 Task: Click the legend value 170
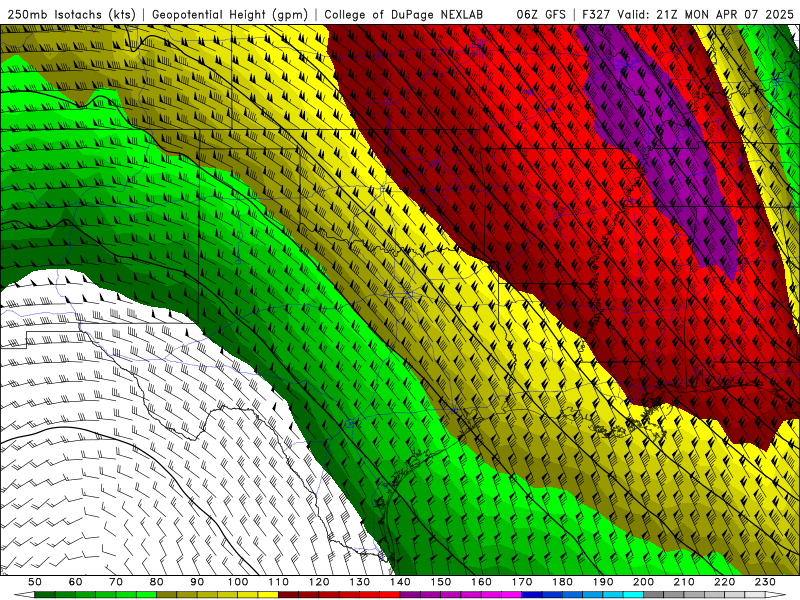pyautogui.click(x=522, y=582)
